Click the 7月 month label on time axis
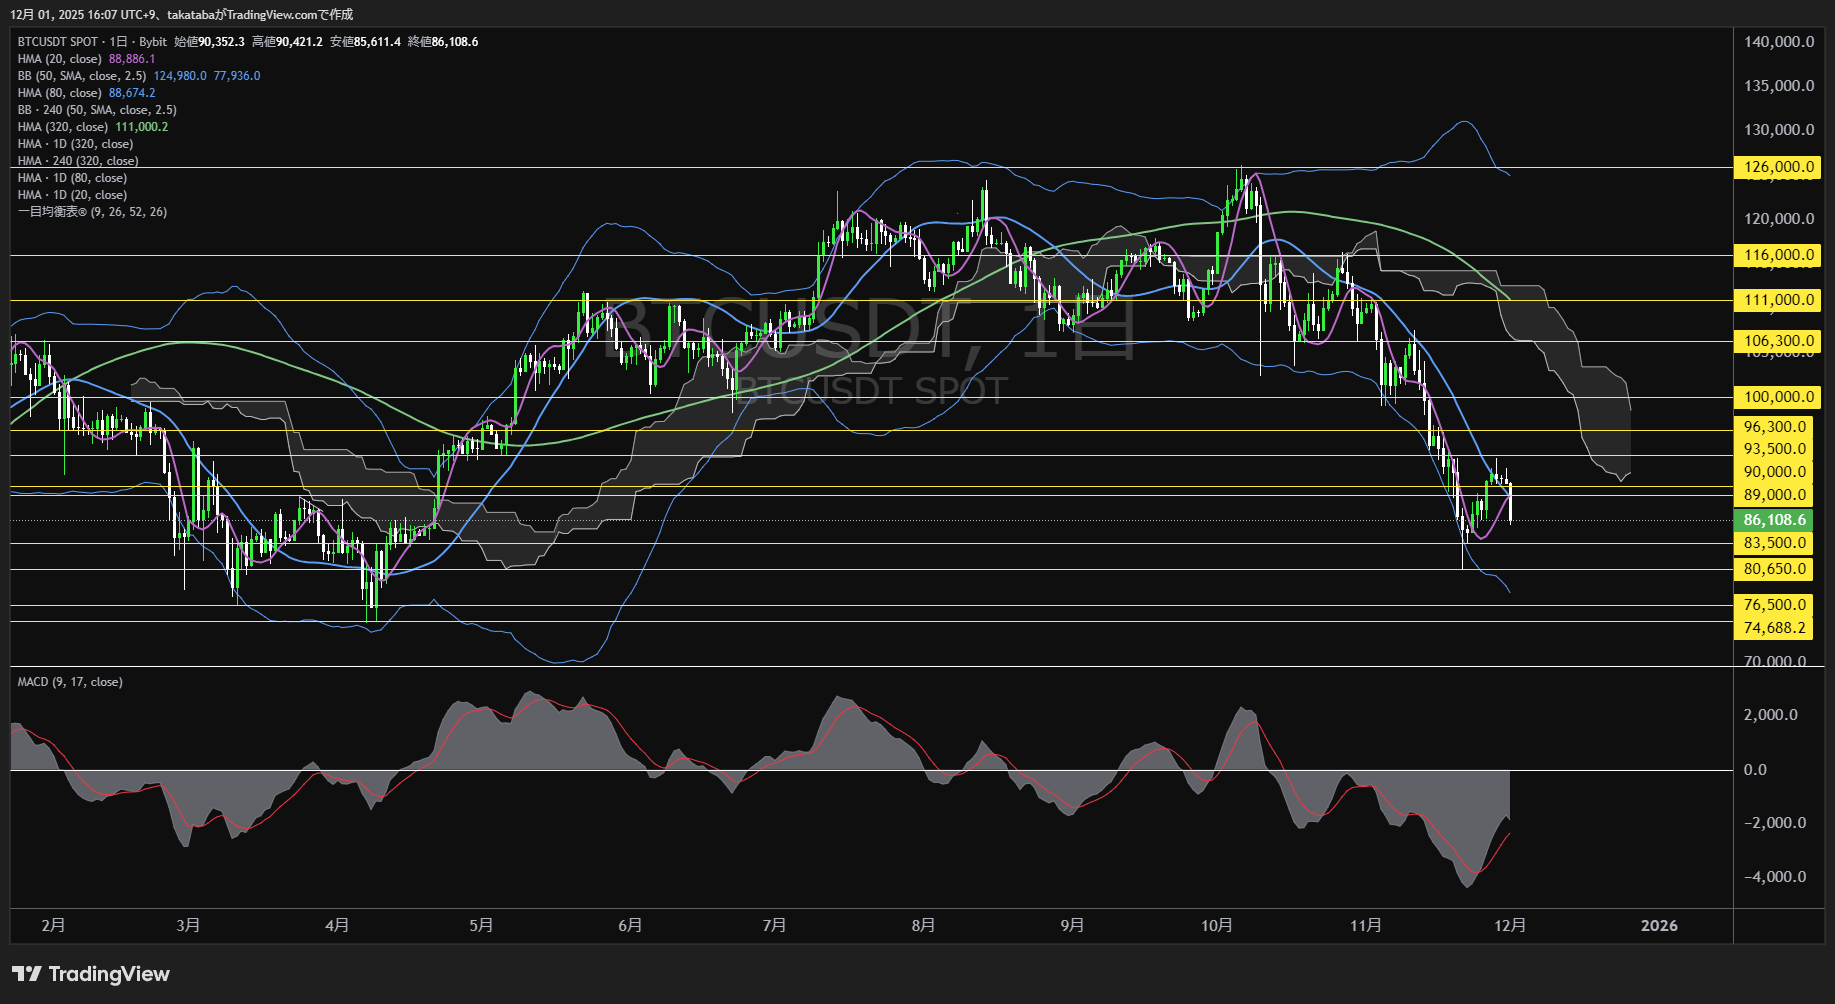 pyautogui.click(x=774, y=925)
